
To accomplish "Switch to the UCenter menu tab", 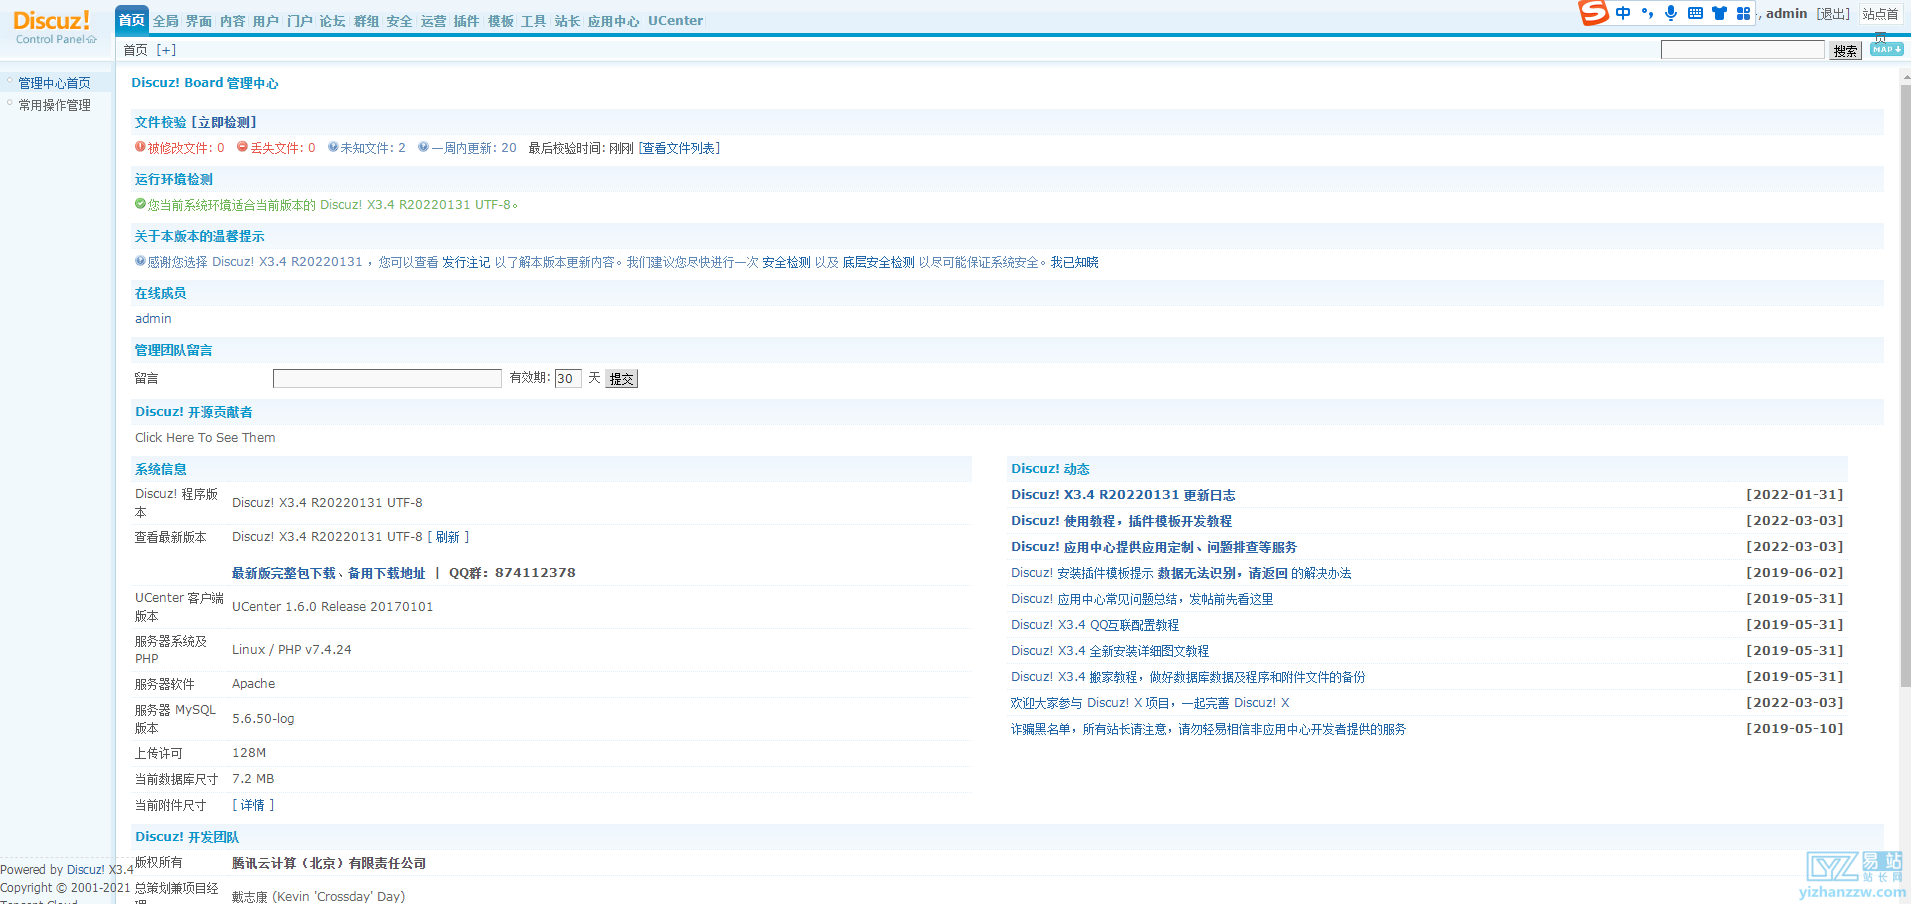I will click(675, 21).
